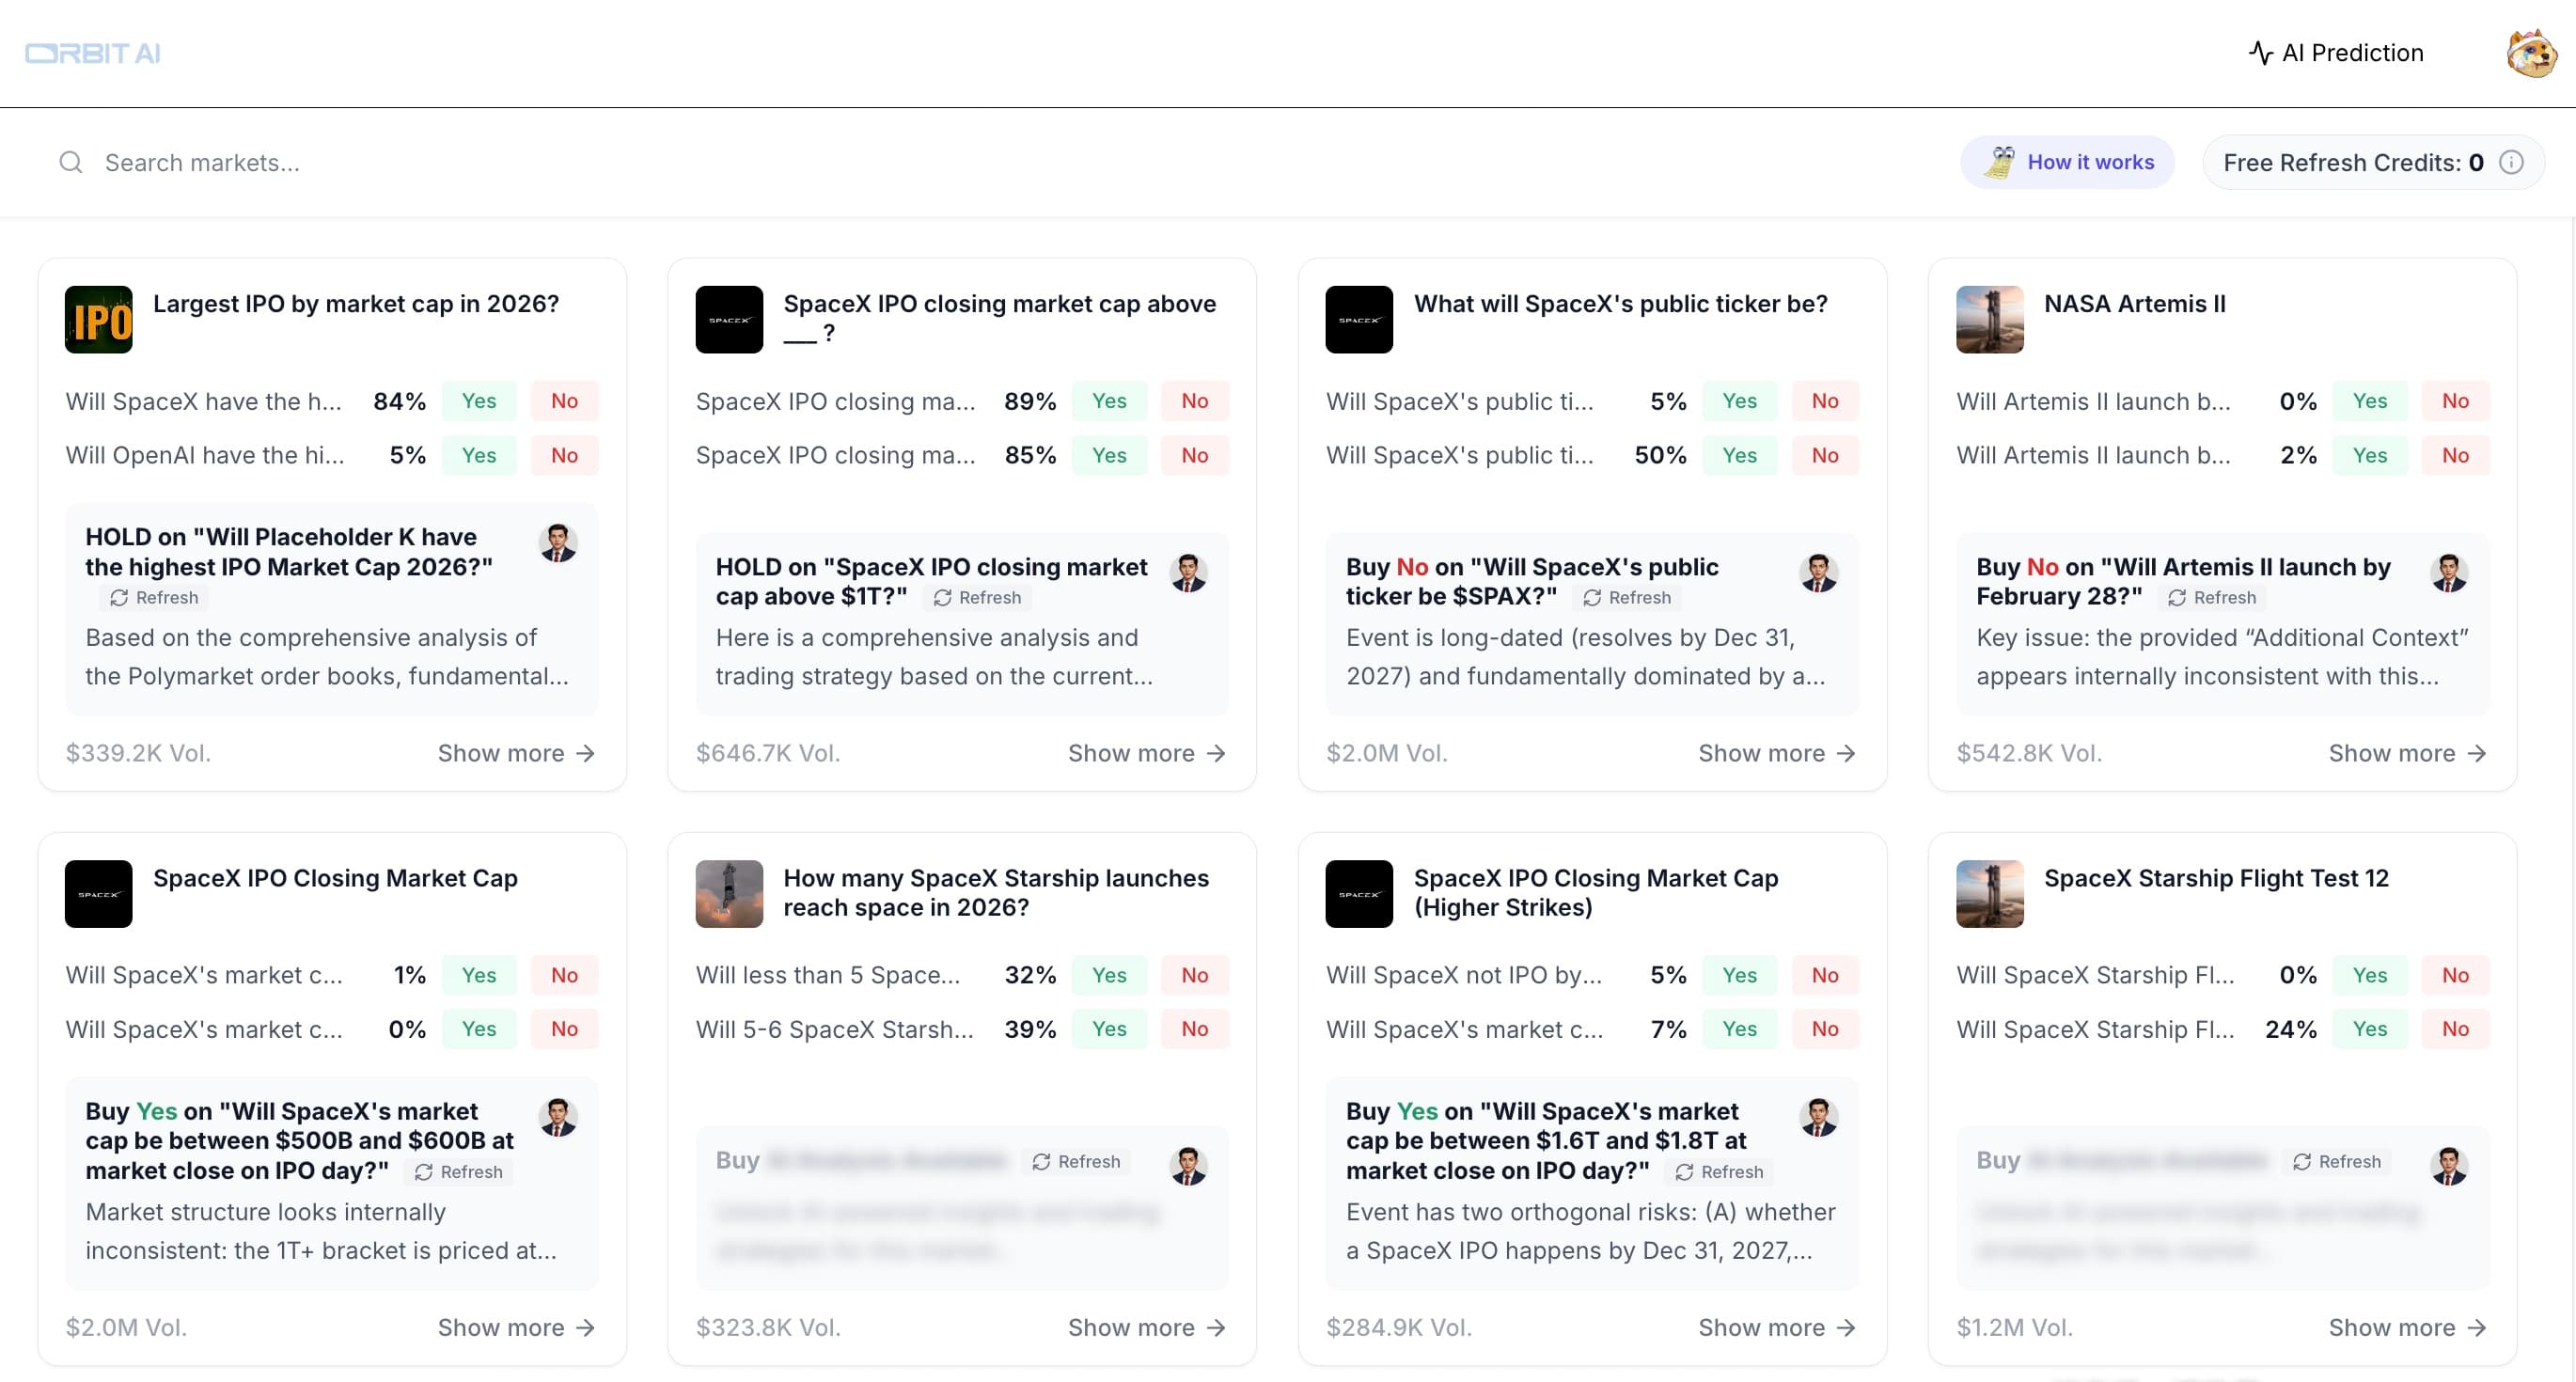Click the info icon beside Free Refresh Credits
Viewport: 2576px width, 1382px height.
click(x=2511, y=162)
